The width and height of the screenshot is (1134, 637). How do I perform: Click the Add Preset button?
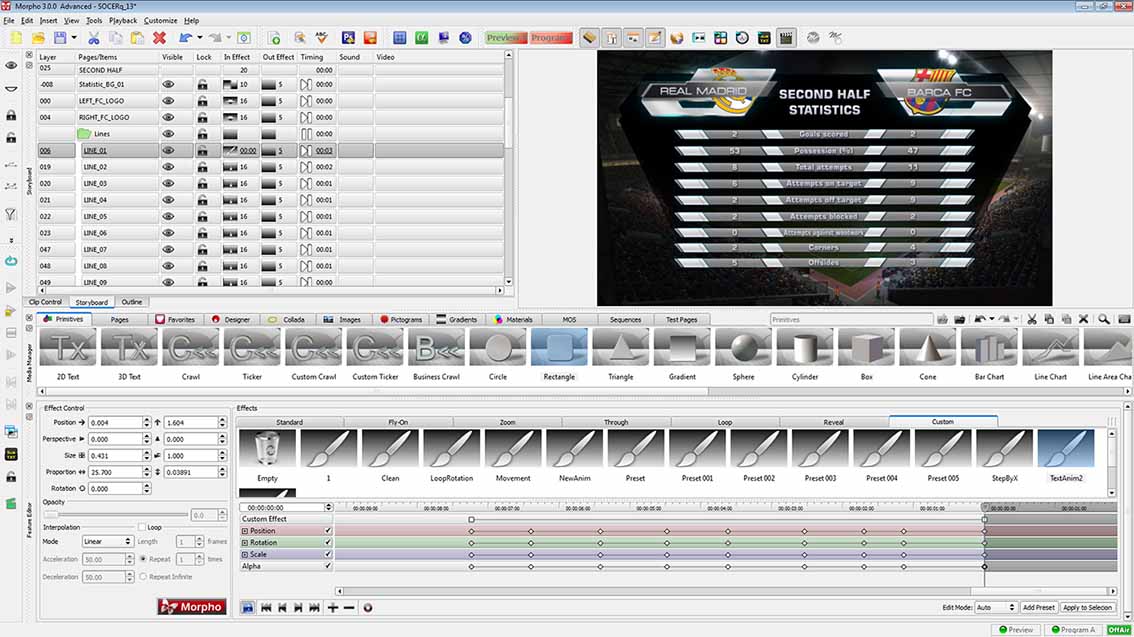pyautogui.click(x=1038, y=607)
